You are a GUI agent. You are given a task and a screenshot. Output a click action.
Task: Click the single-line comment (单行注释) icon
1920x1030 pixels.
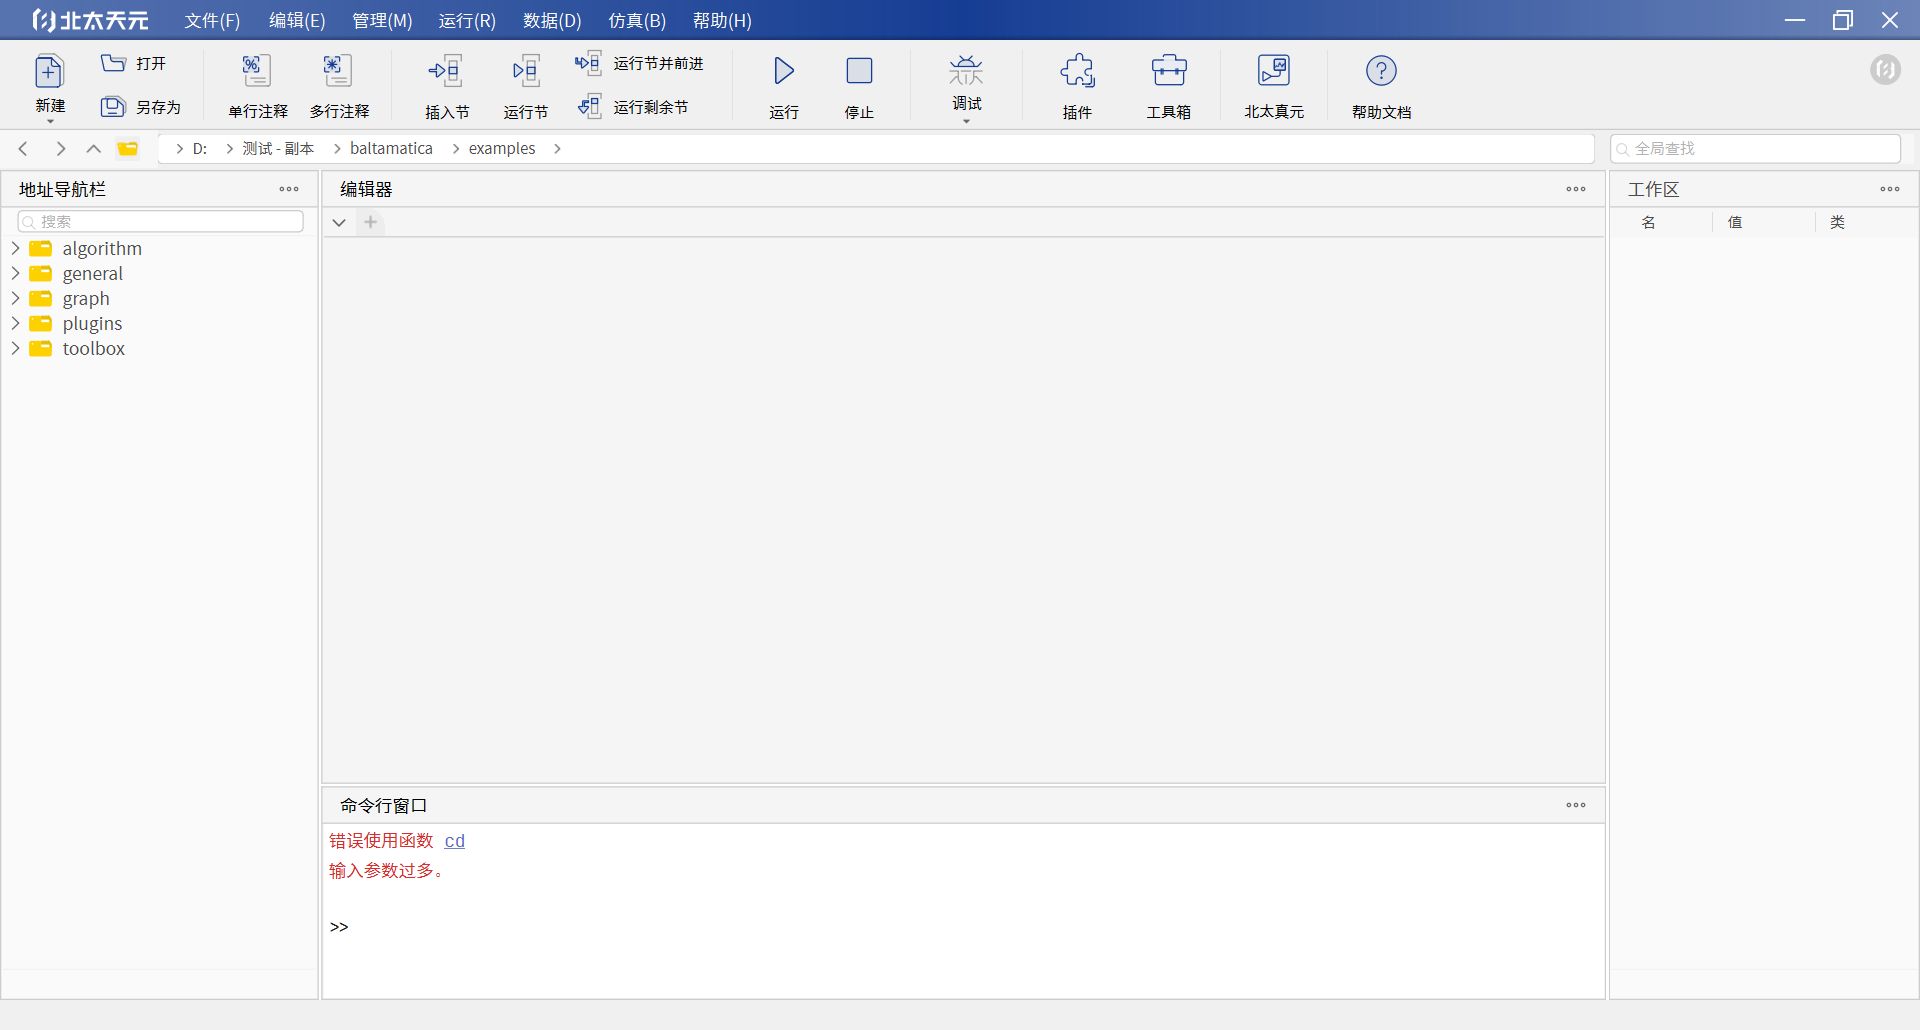click(257, 72)
